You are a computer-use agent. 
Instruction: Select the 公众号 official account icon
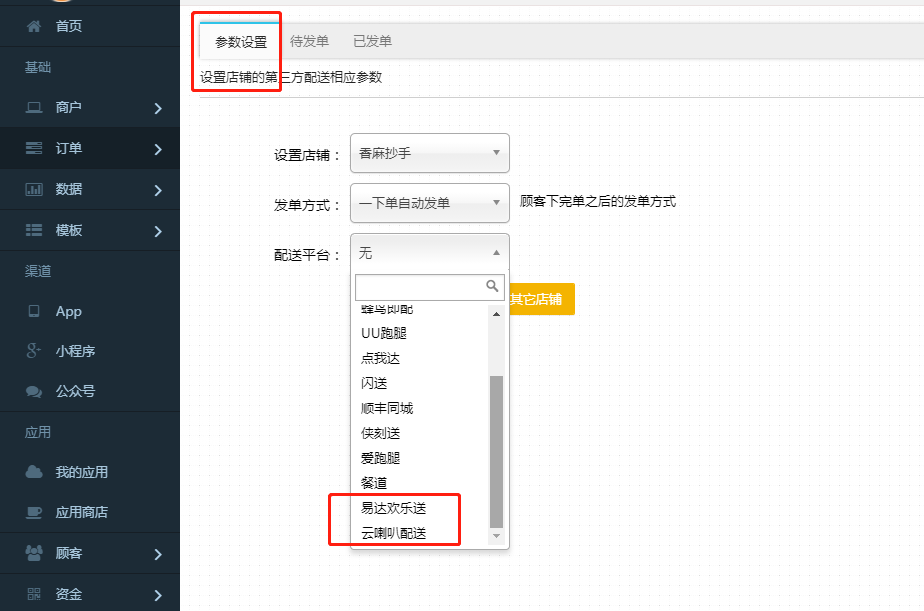(34, 391)
